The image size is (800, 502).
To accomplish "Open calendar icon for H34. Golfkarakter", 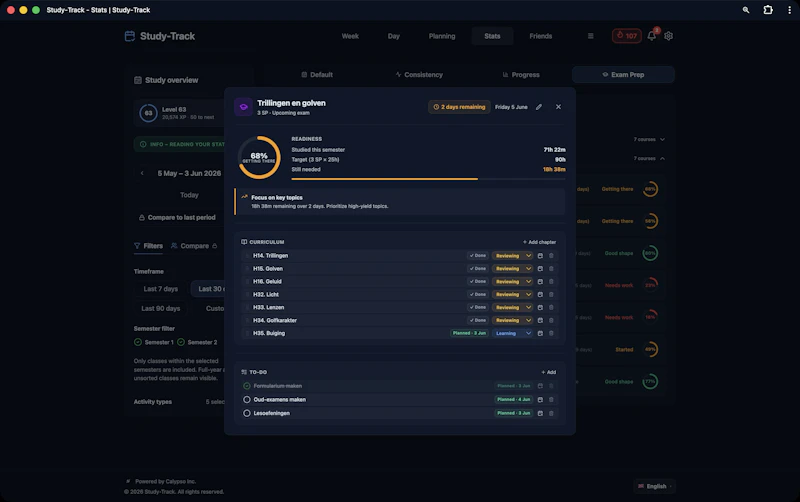I will tap(540, 320).
